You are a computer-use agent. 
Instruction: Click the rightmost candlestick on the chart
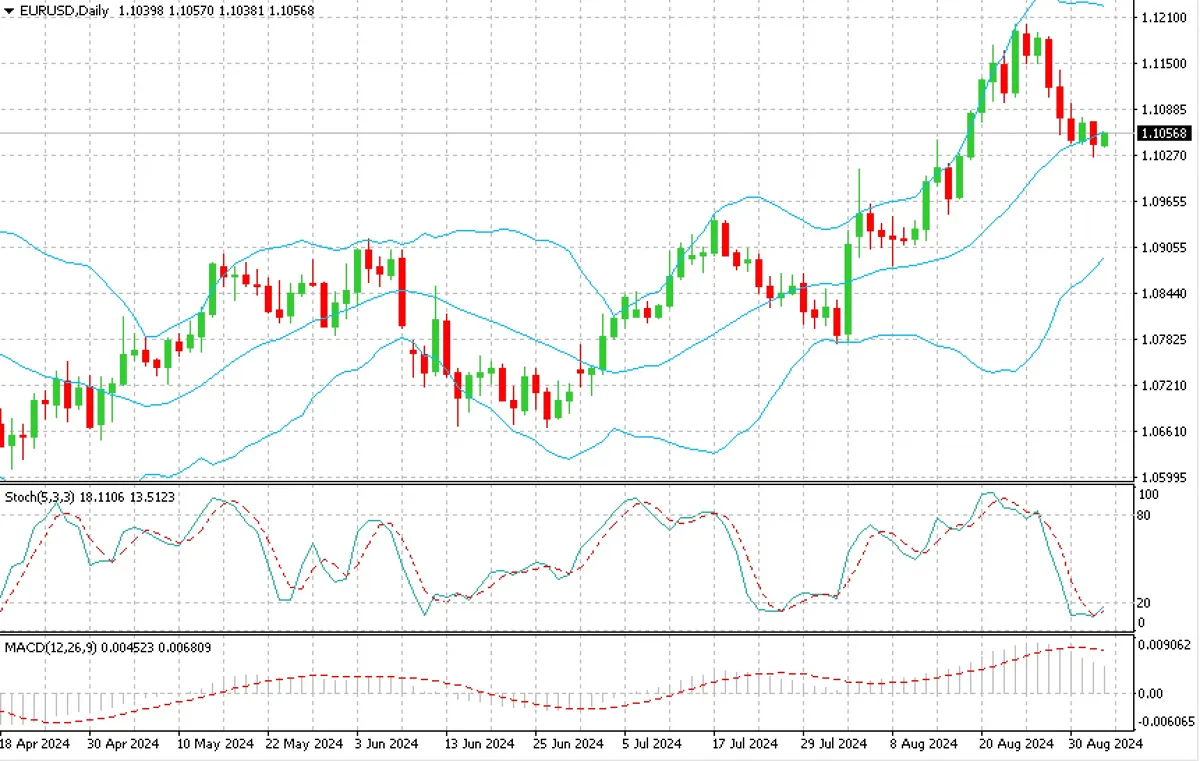(1105, 138)
